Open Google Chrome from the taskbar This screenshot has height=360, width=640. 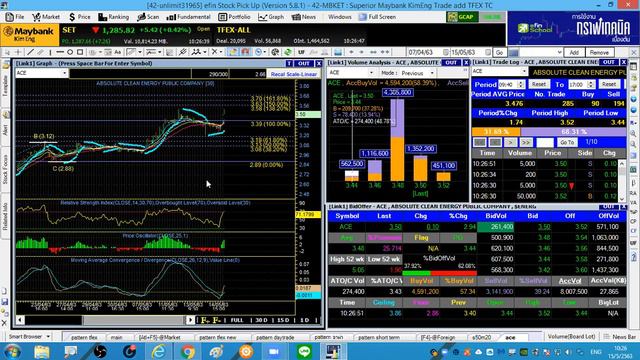pyautogui.click(x=188, y=351)
